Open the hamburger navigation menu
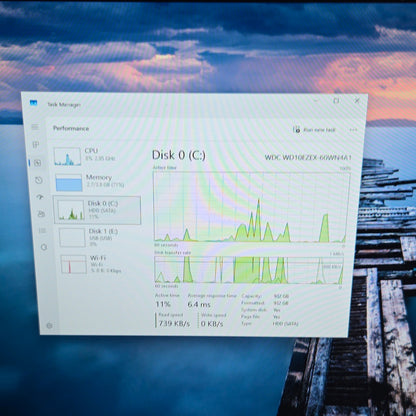Image resolution: width=416 pixels, height=416 pixels. [35, 127]
